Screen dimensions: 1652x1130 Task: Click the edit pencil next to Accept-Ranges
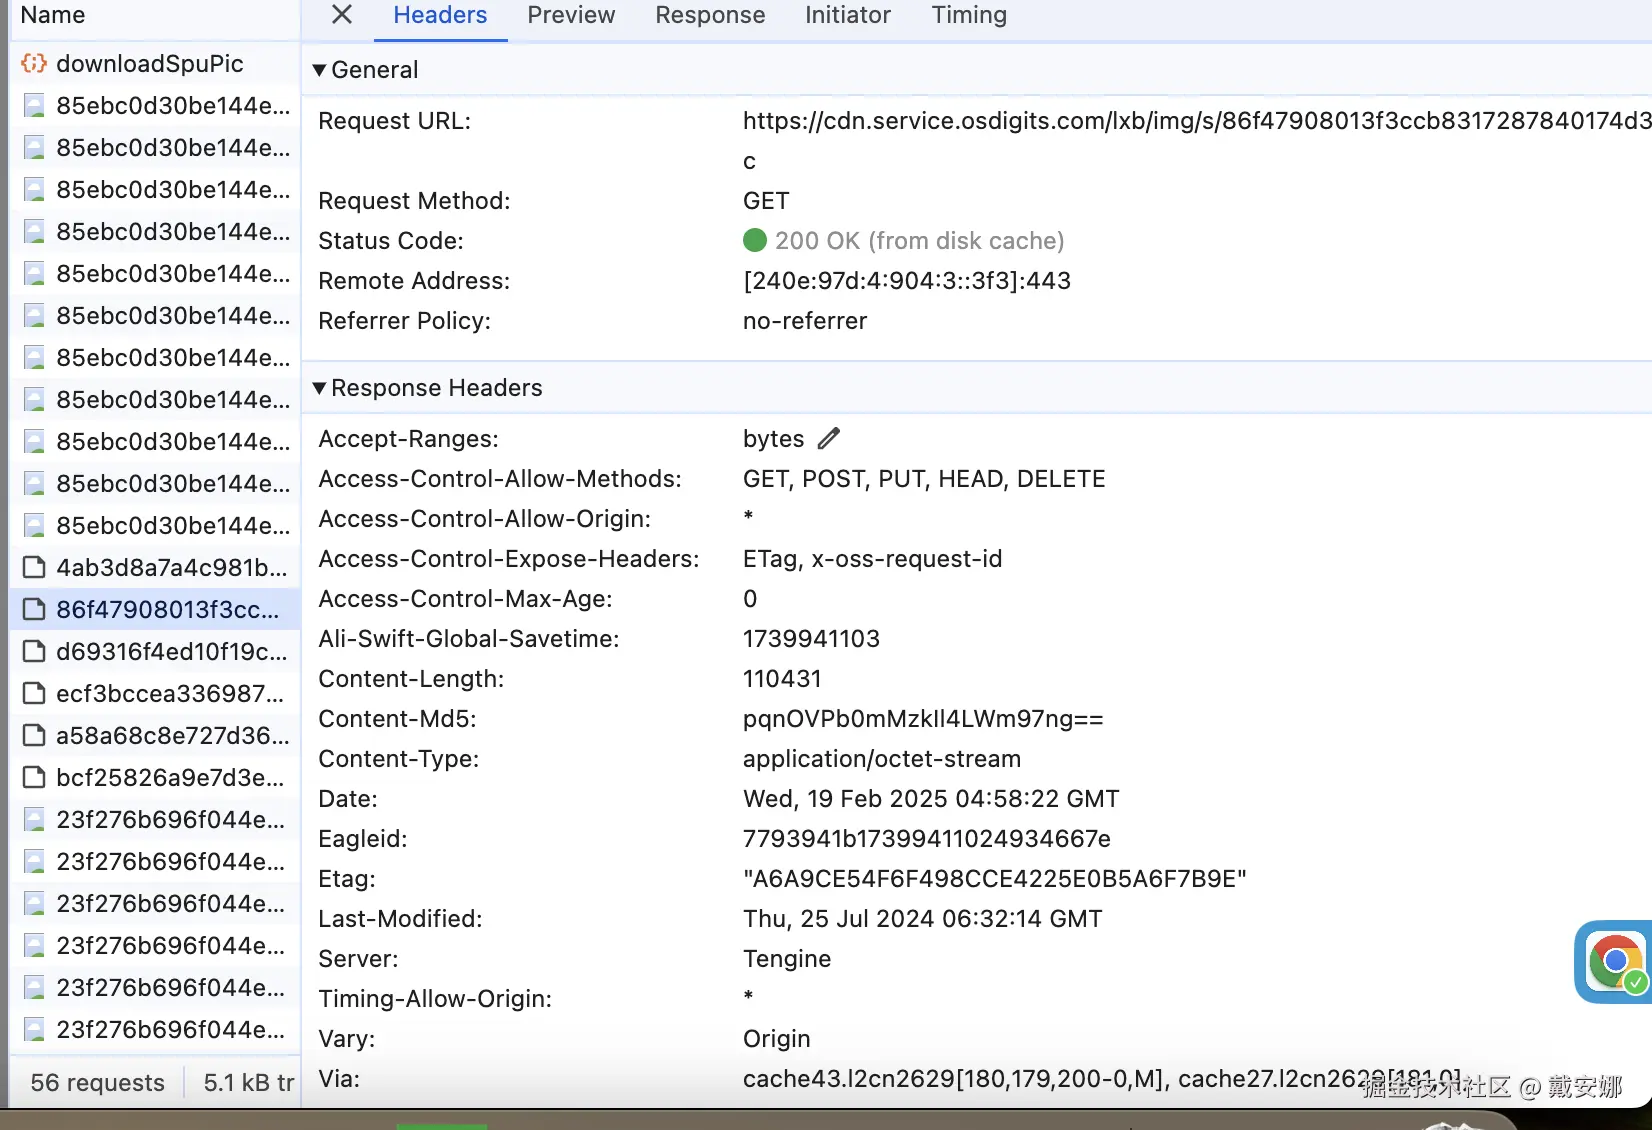[829, 439]
